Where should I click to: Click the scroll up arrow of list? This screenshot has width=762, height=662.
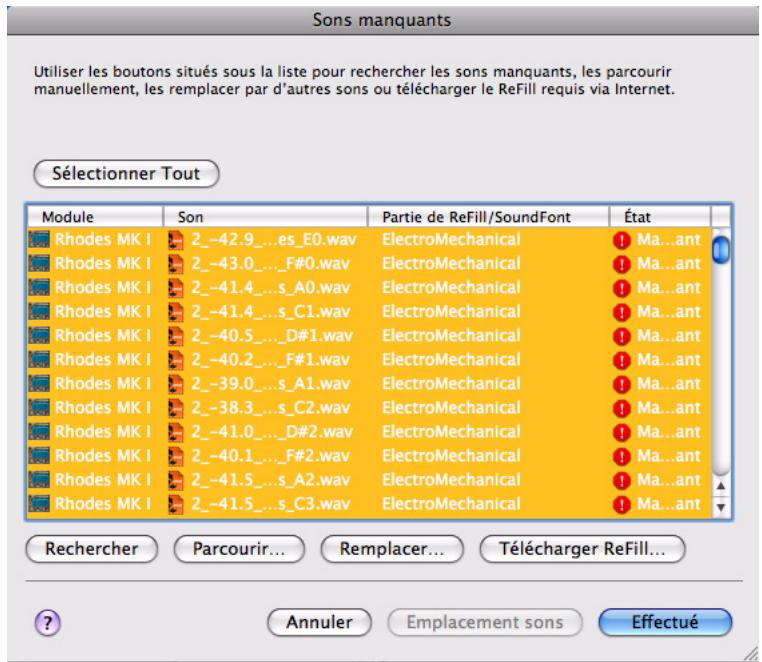[721, 486]
